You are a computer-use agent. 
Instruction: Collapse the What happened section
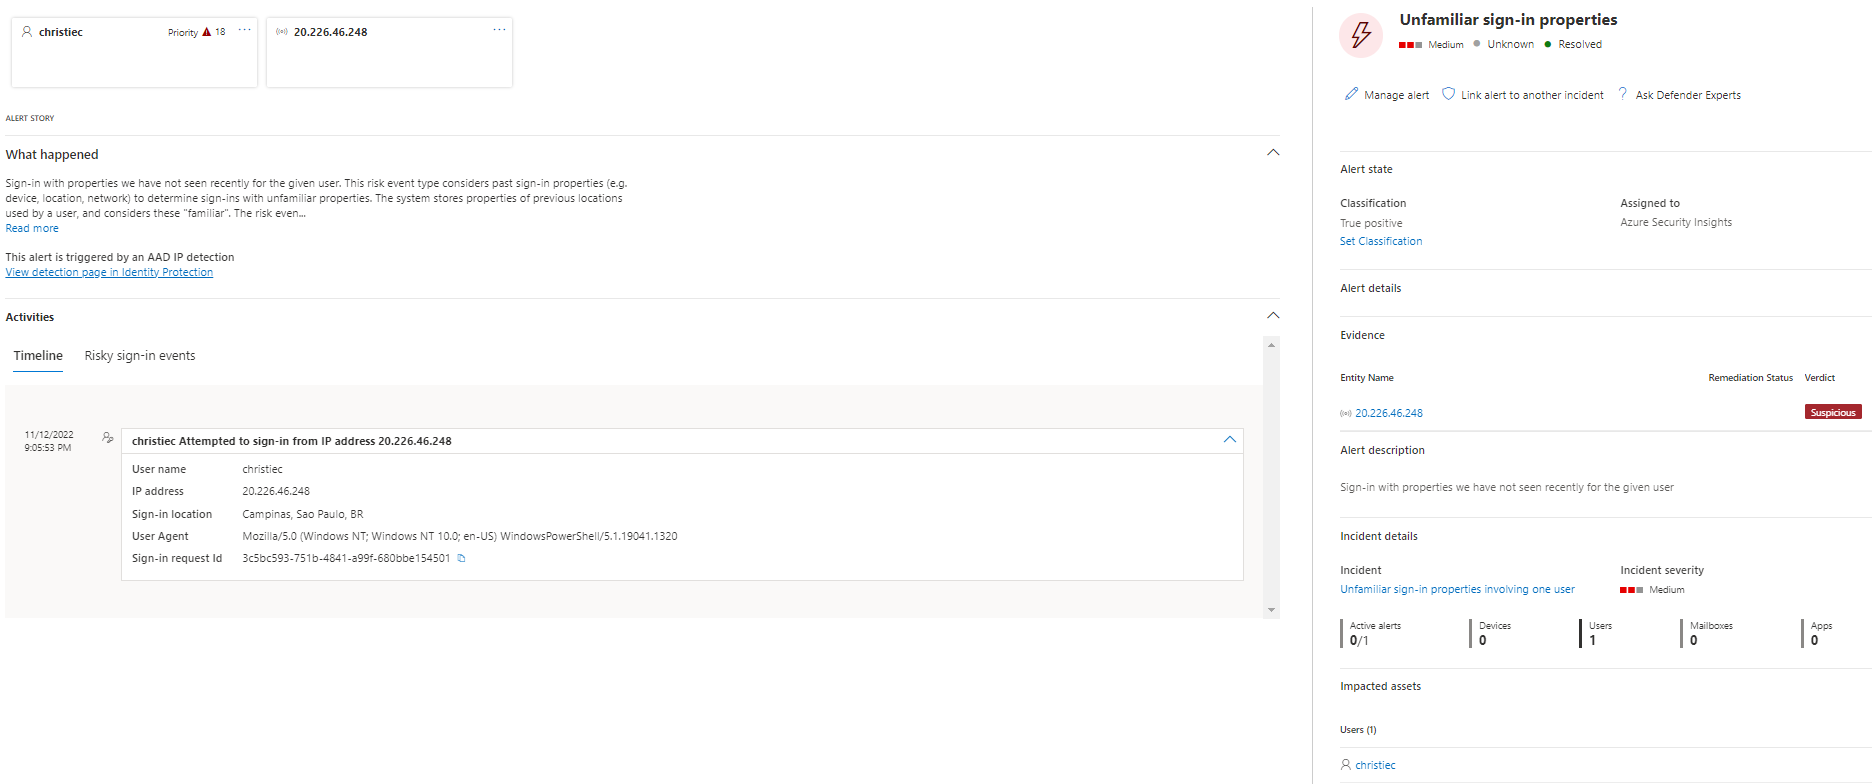(x=1273, y=153)
